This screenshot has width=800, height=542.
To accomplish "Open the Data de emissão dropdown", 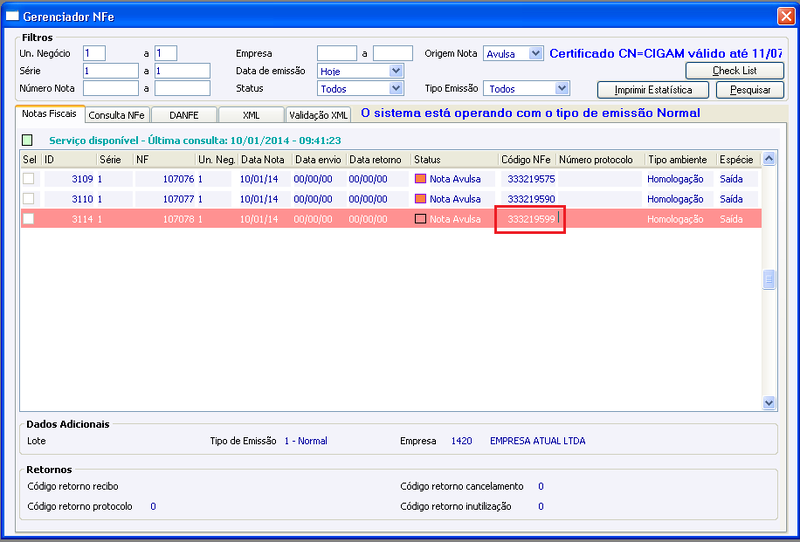I will 396,71.
